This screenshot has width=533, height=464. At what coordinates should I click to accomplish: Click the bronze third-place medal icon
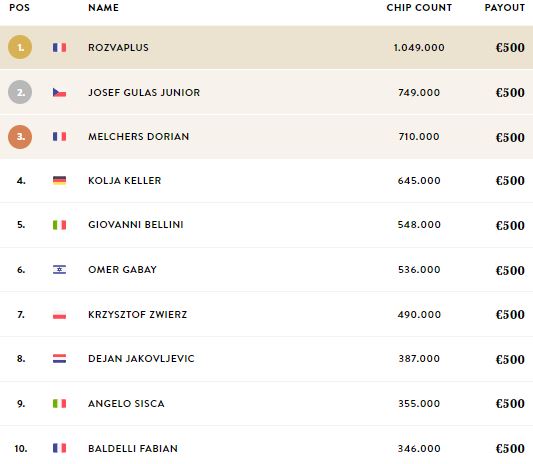[x=20, y=137]
